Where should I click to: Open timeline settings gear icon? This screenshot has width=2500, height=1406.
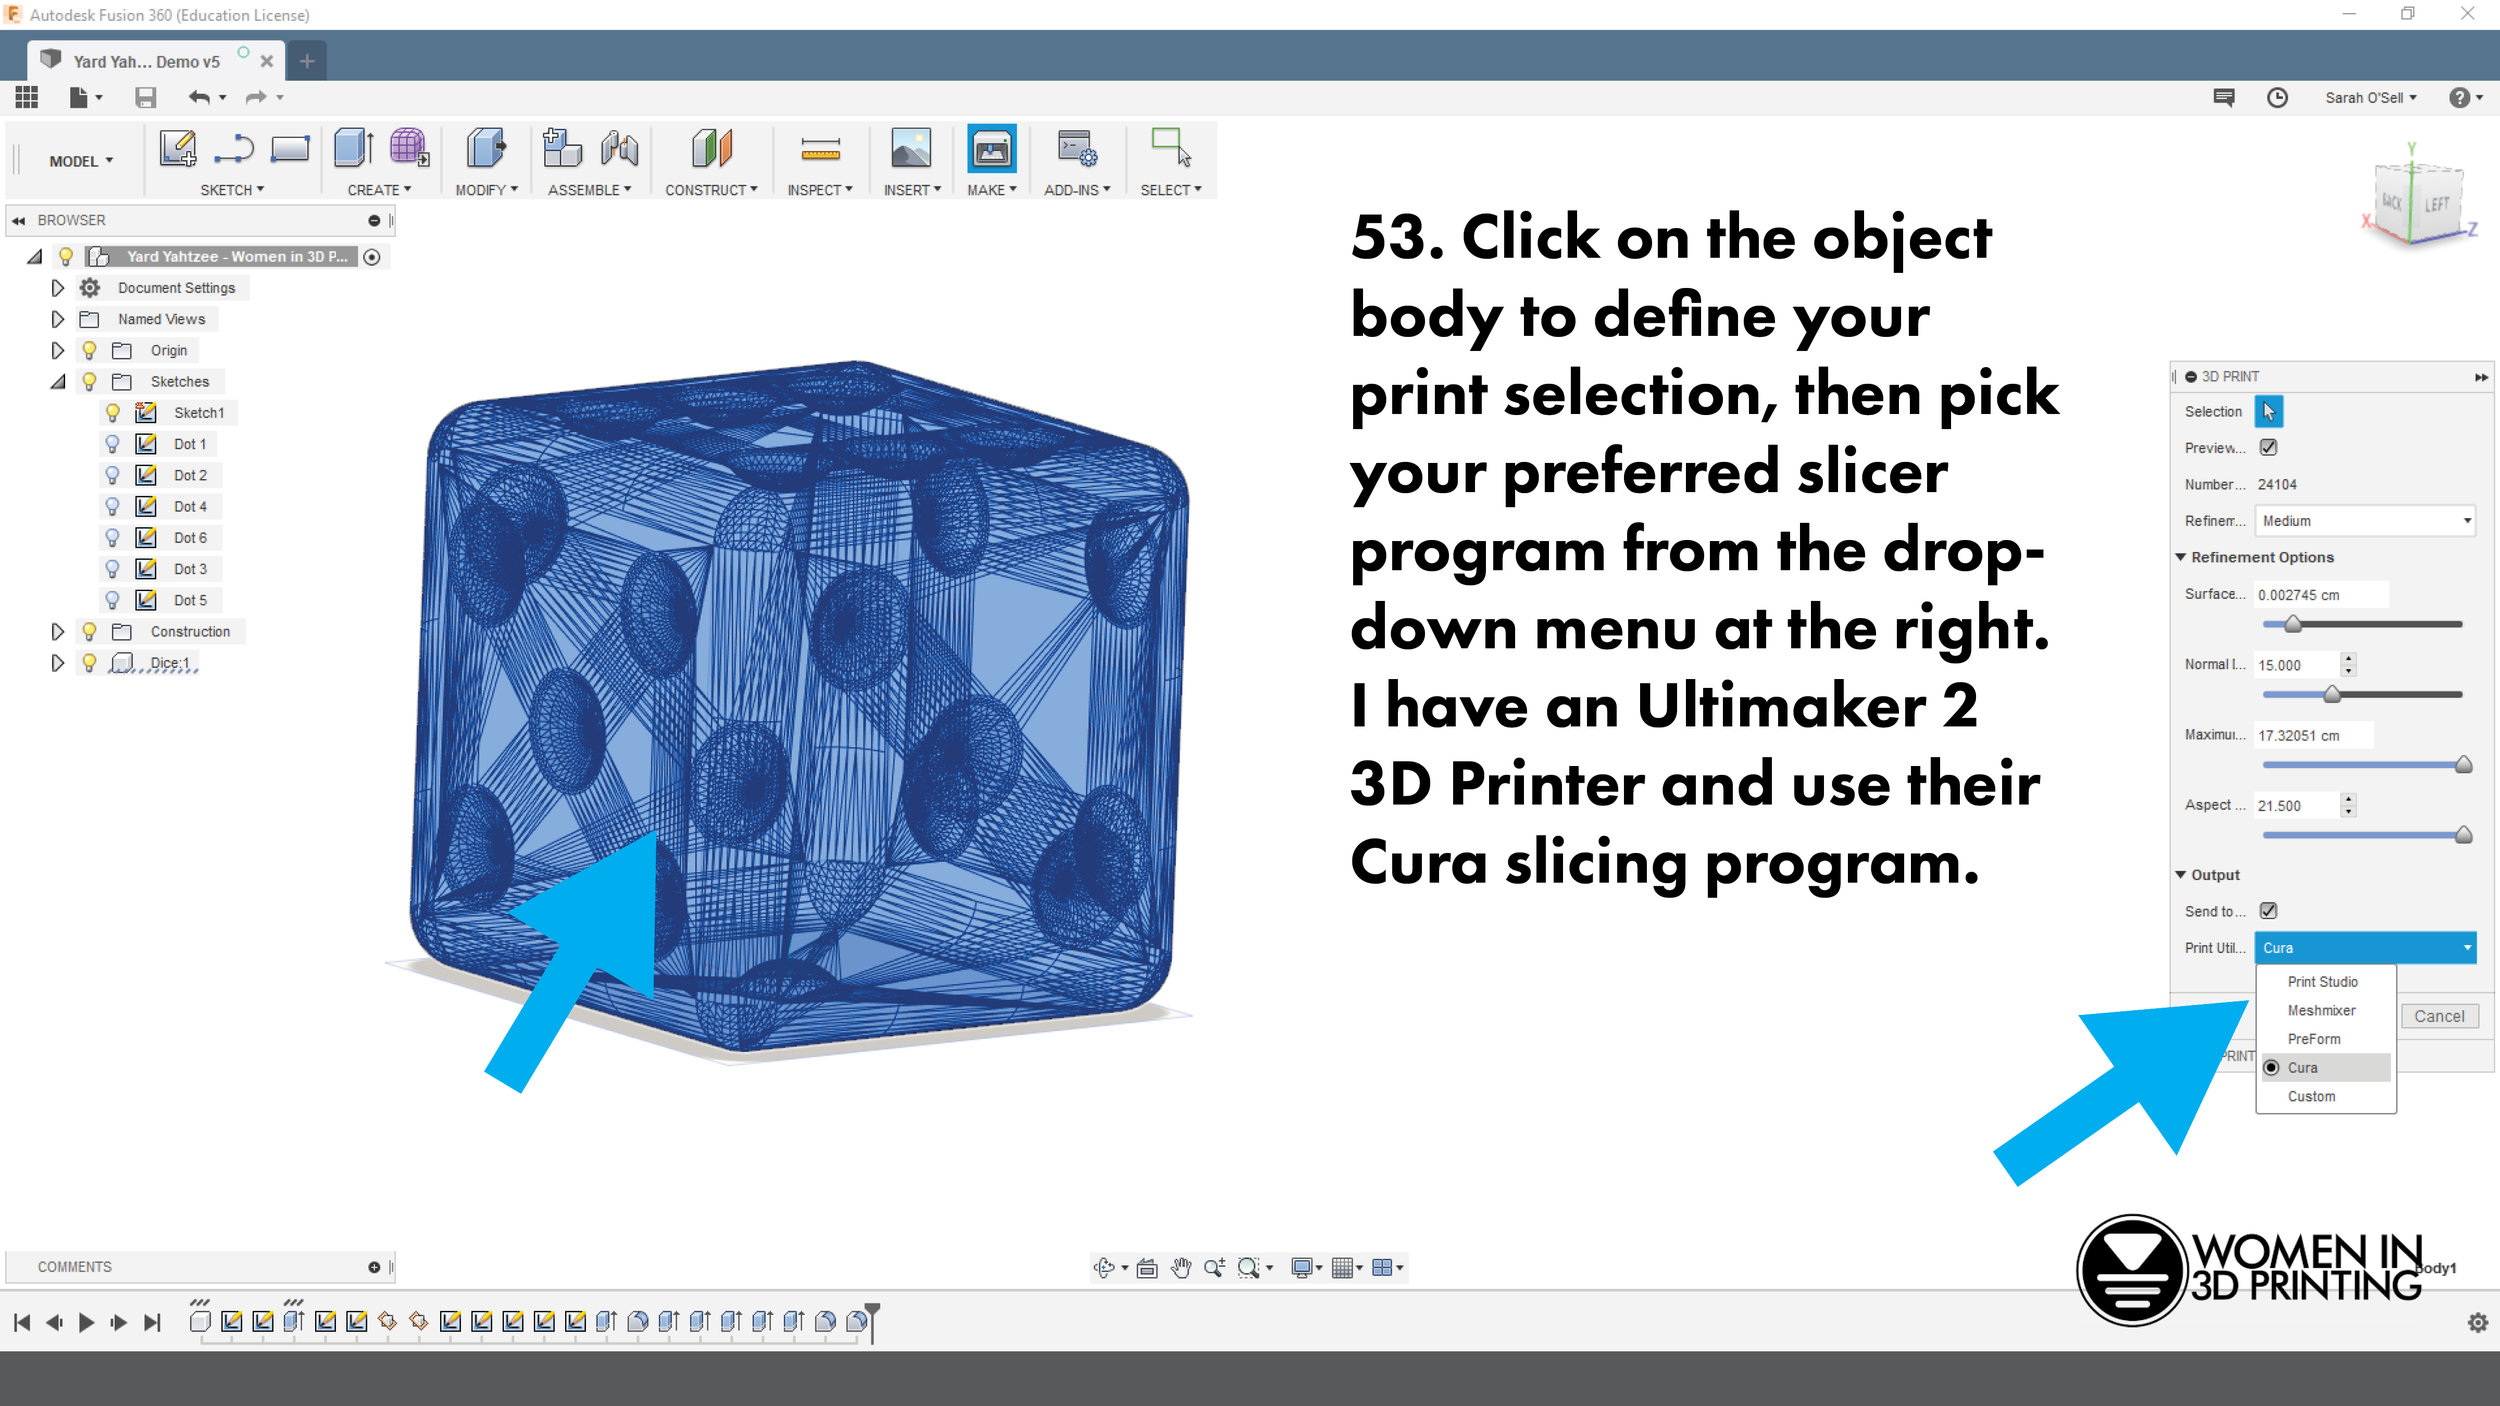coord(2478,1322)
